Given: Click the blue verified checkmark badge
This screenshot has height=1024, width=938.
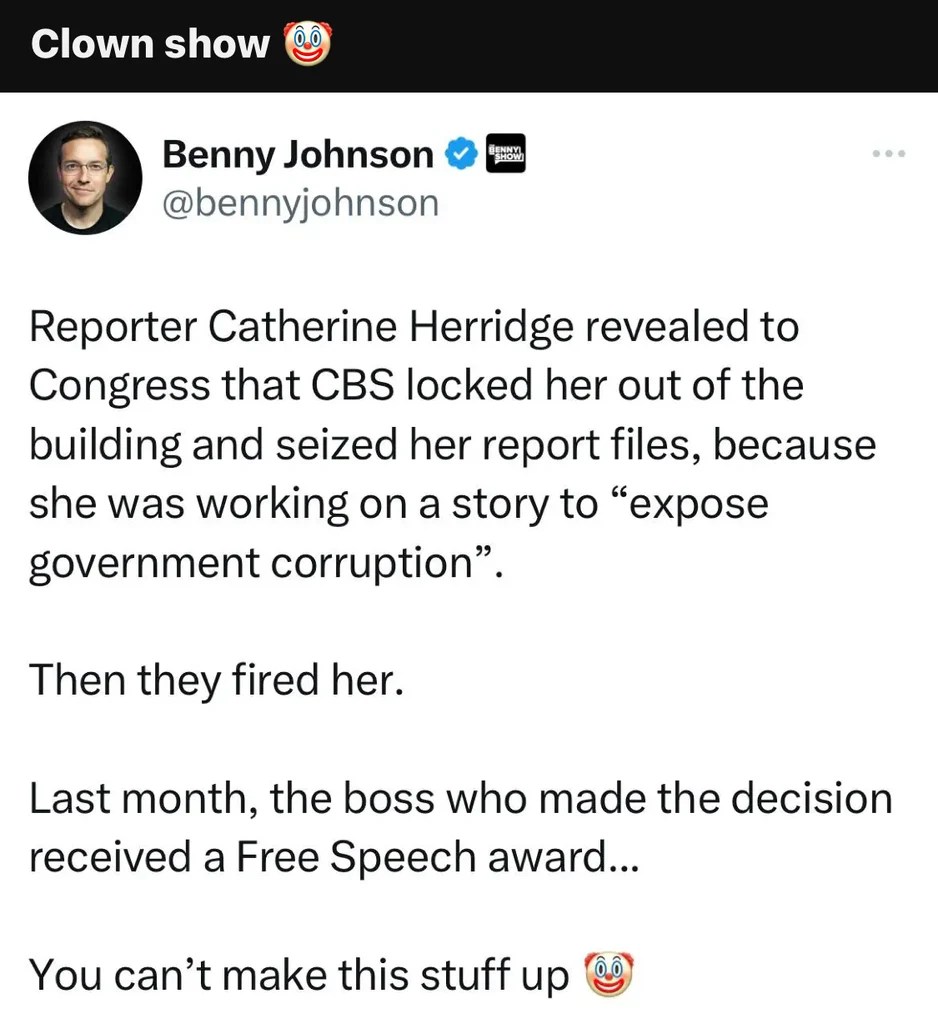Looking at the screenshot, I should click(460, 156).
